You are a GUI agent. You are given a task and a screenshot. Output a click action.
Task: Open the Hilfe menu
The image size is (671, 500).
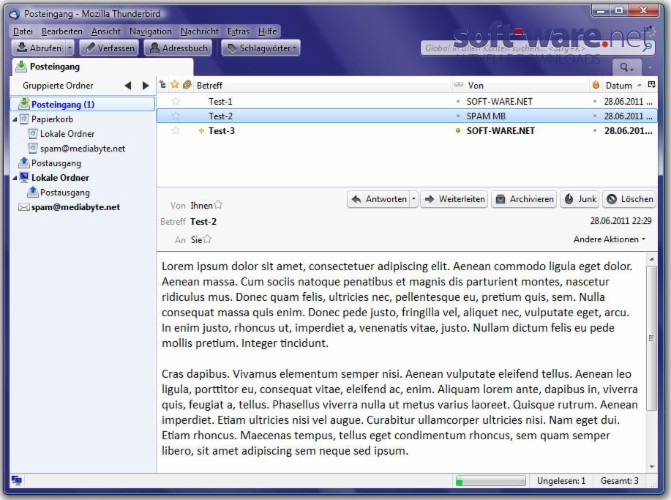coord(267,31)
